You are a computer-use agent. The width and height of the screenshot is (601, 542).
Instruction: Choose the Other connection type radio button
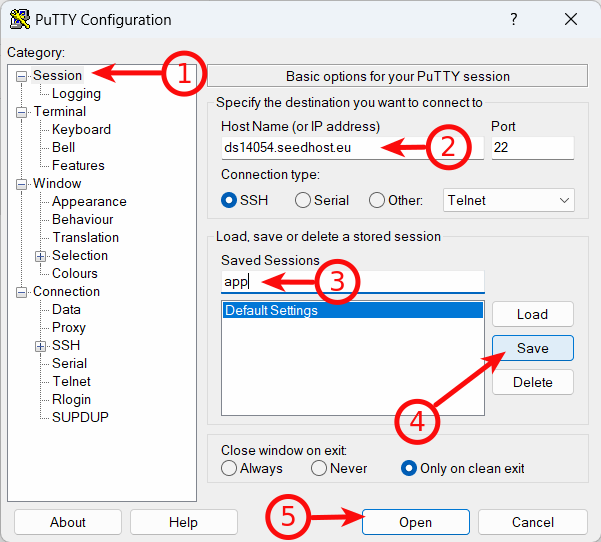pos(377,200)
